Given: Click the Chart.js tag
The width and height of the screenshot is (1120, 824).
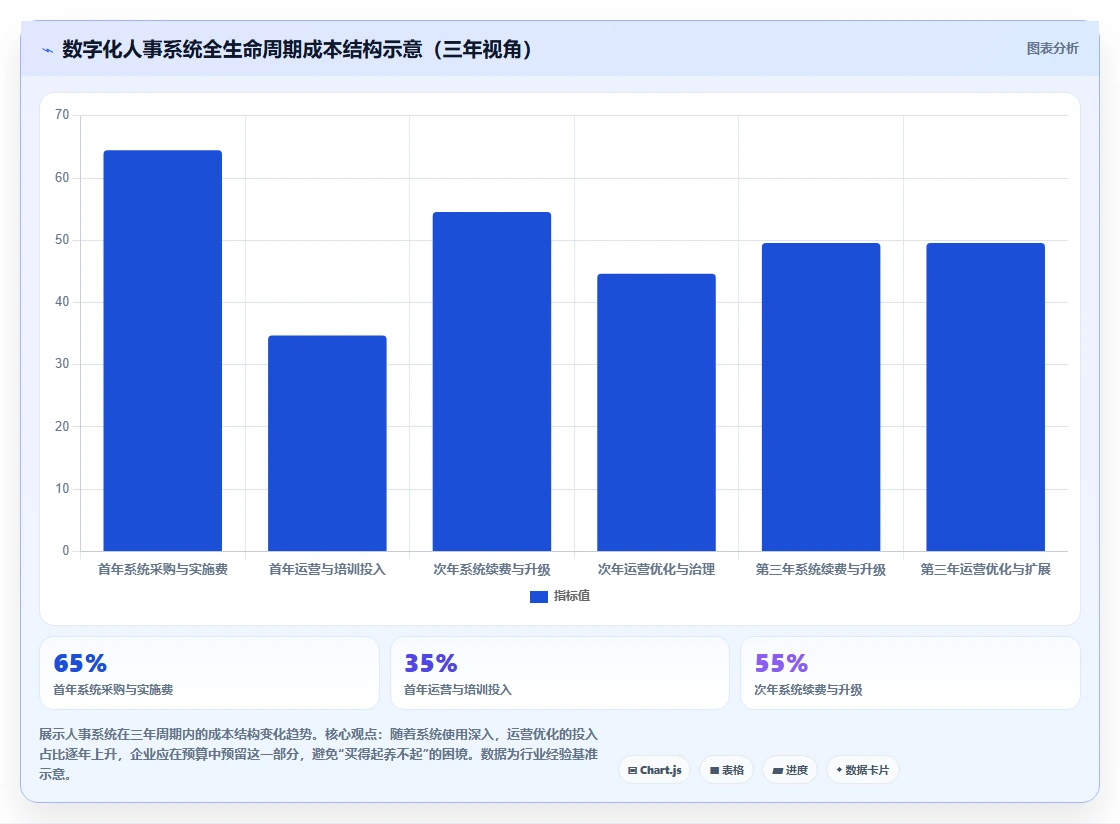Looking at the screenshot, I should click(x=654, y=770).
